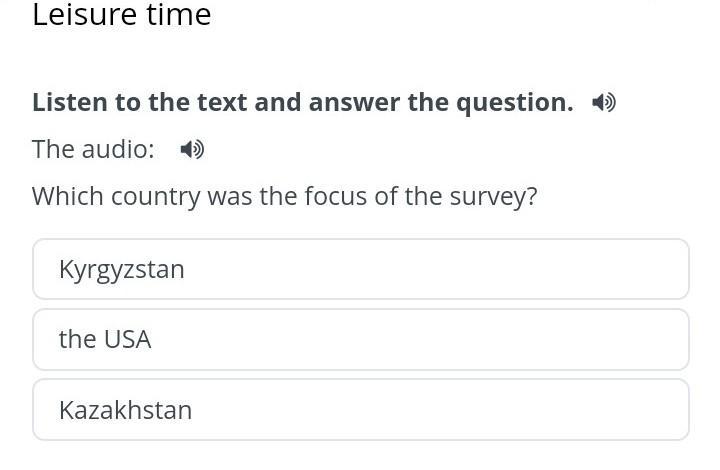This screenshot has height=470, width=720.
Task: Click the "Listen to the text" instruction
Action: 302,102
